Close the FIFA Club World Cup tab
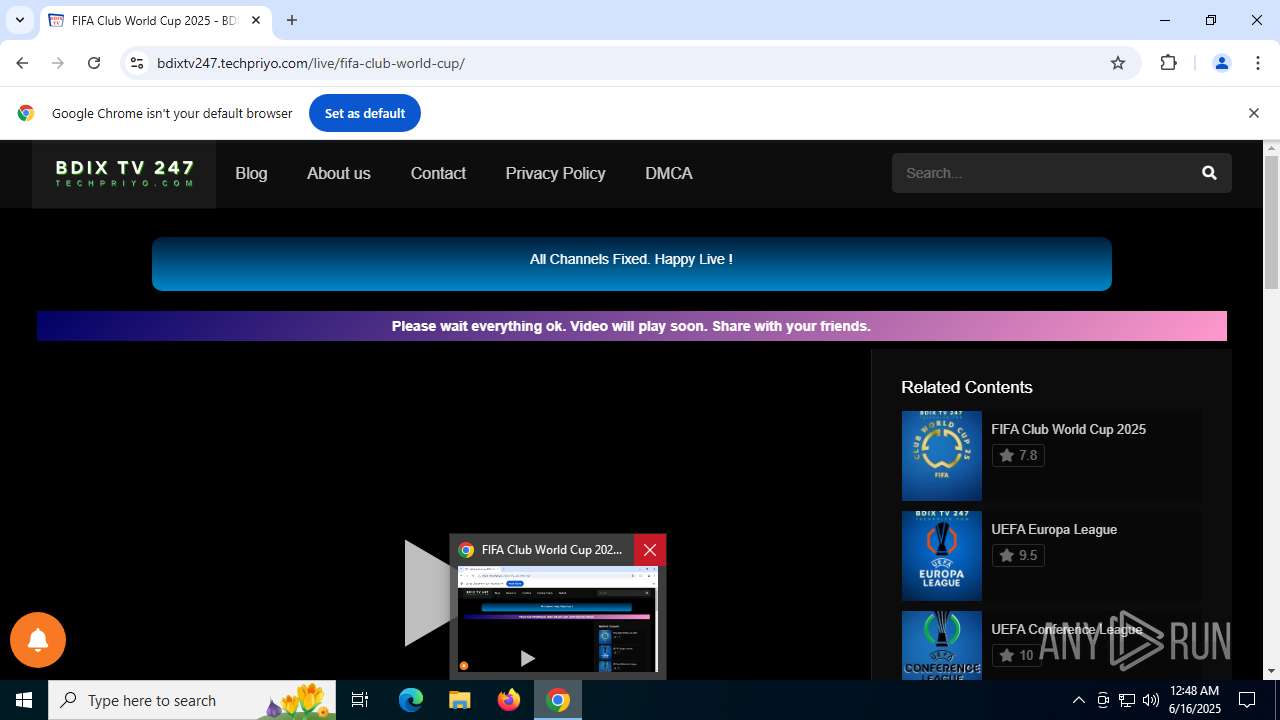1280x720 pixels. 256,20
